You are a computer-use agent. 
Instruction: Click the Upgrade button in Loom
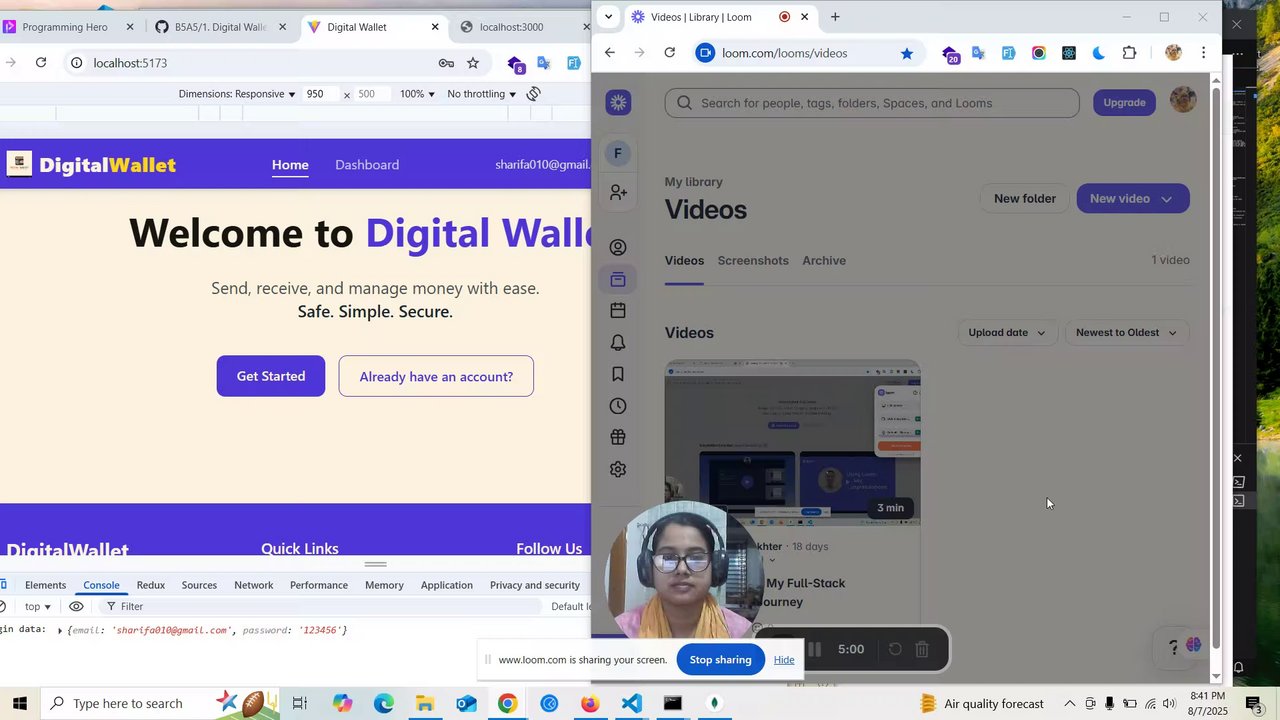pos(1124,102)
